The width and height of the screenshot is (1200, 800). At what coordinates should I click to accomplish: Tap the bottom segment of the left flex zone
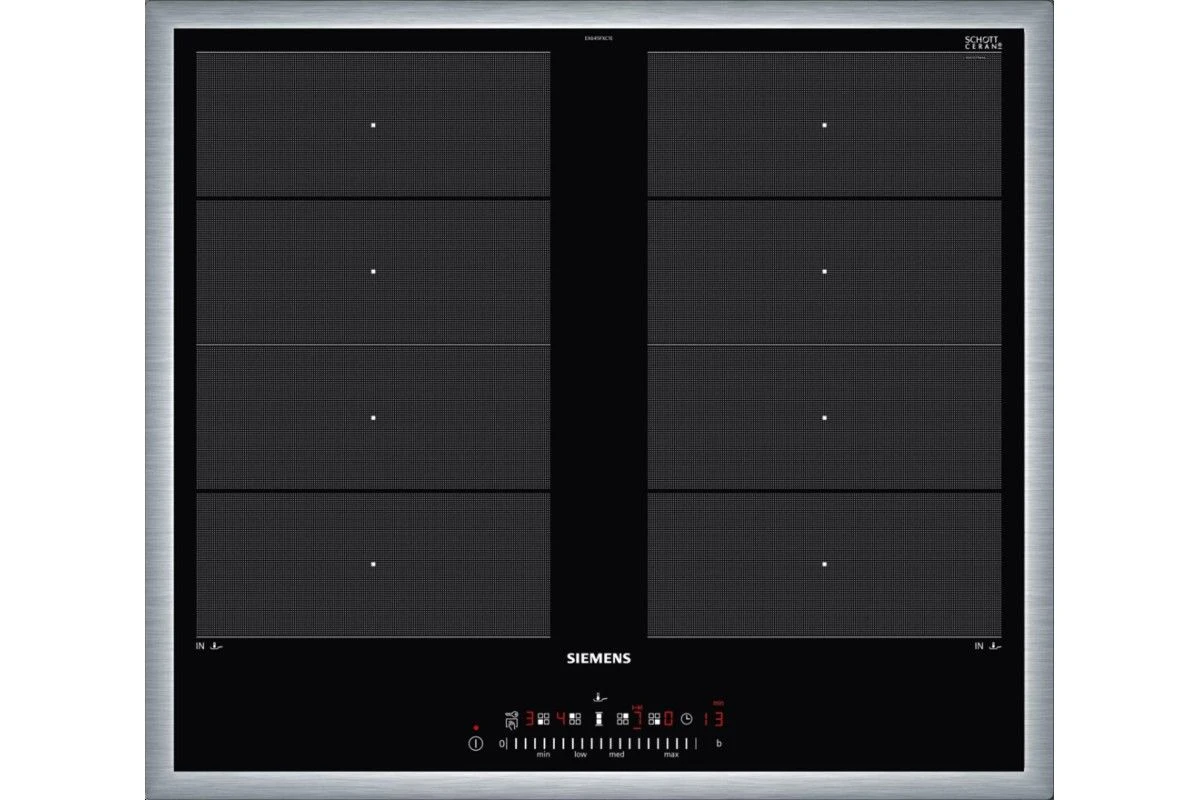373,564
